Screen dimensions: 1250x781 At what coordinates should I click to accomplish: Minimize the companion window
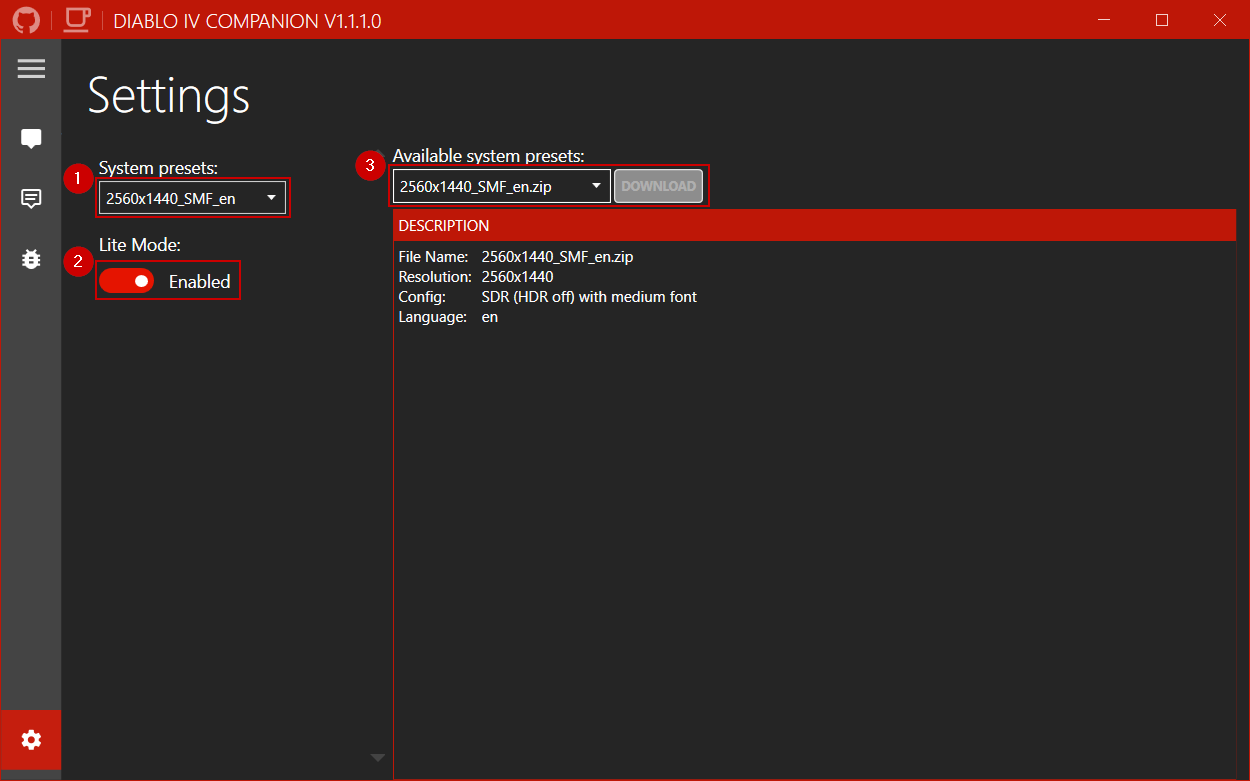click(1105, 20)
